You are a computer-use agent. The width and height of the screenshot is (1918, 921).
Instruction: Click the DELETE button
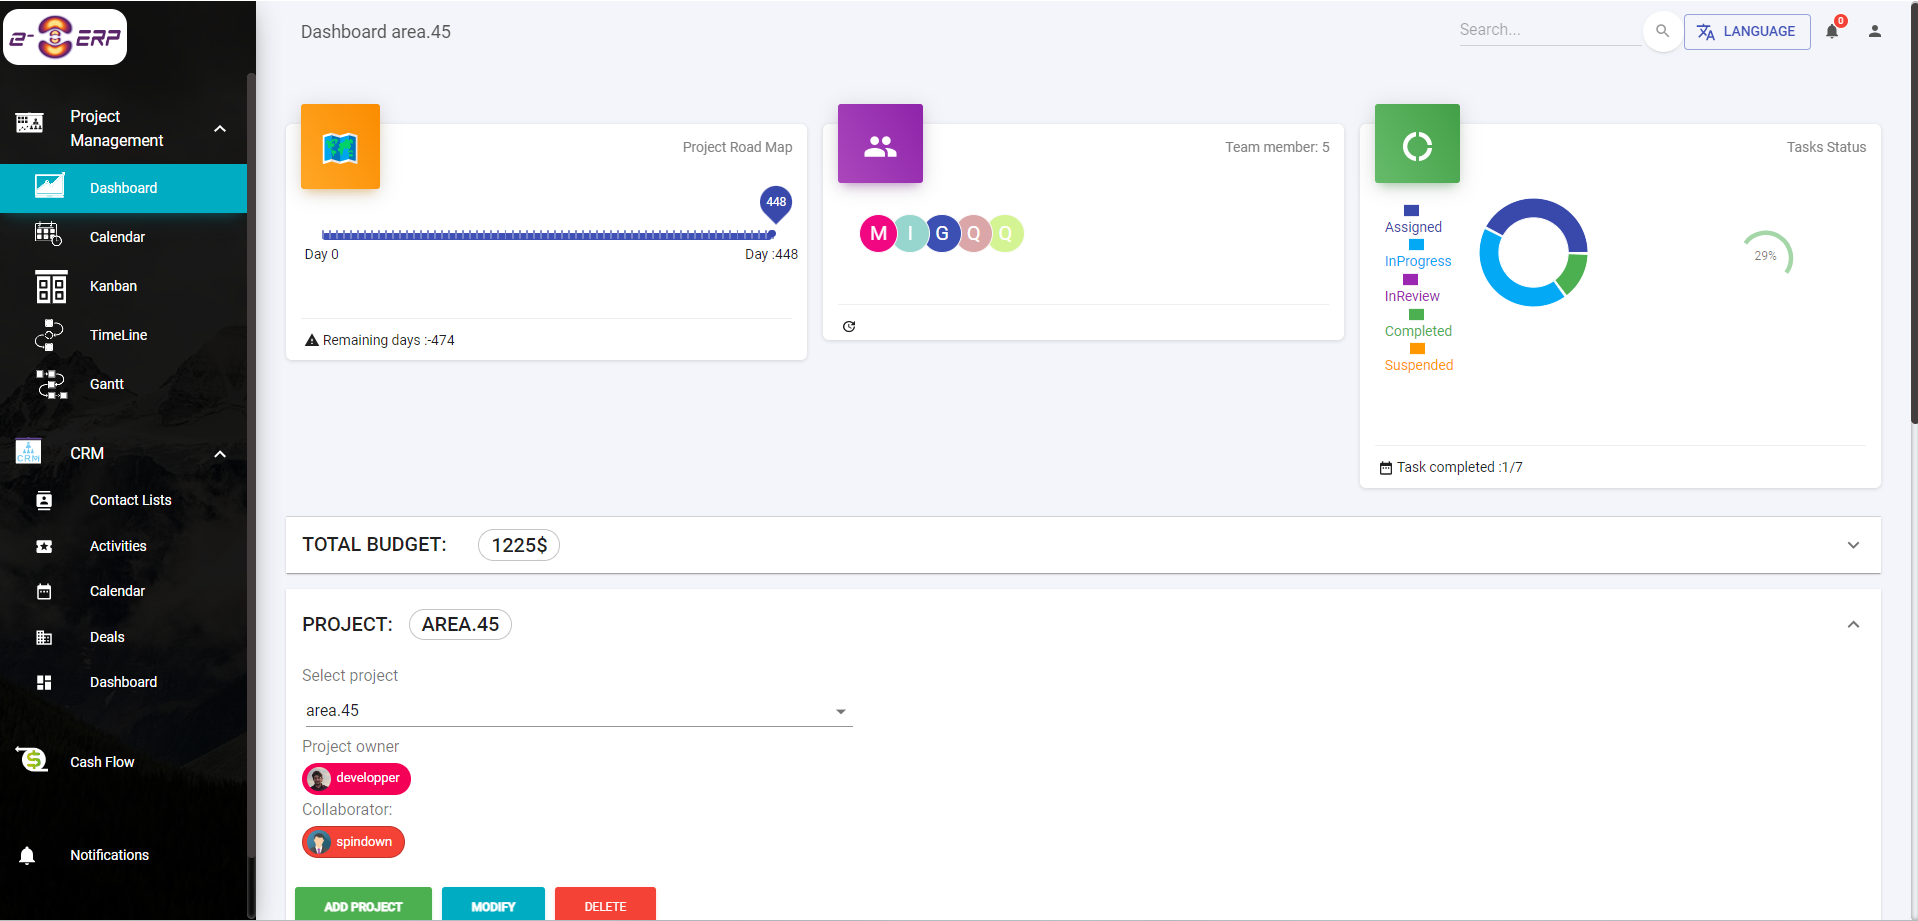pyautogui.click(x=605, y=905)
